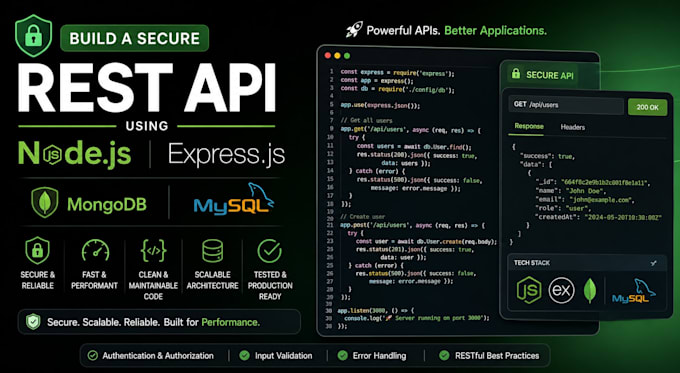
Task: Switch to the Headers tab
Action: 572,127
